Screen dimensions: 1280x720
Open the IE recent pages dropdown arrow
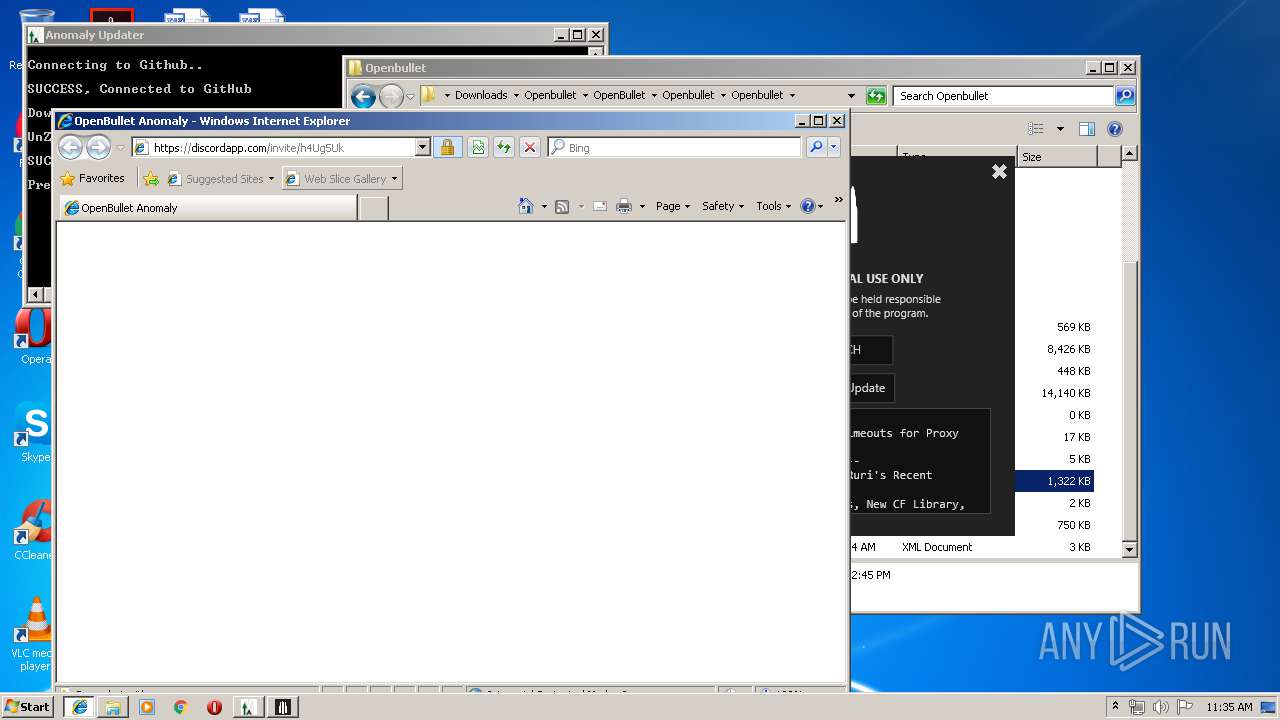click(x=120, y=148)
